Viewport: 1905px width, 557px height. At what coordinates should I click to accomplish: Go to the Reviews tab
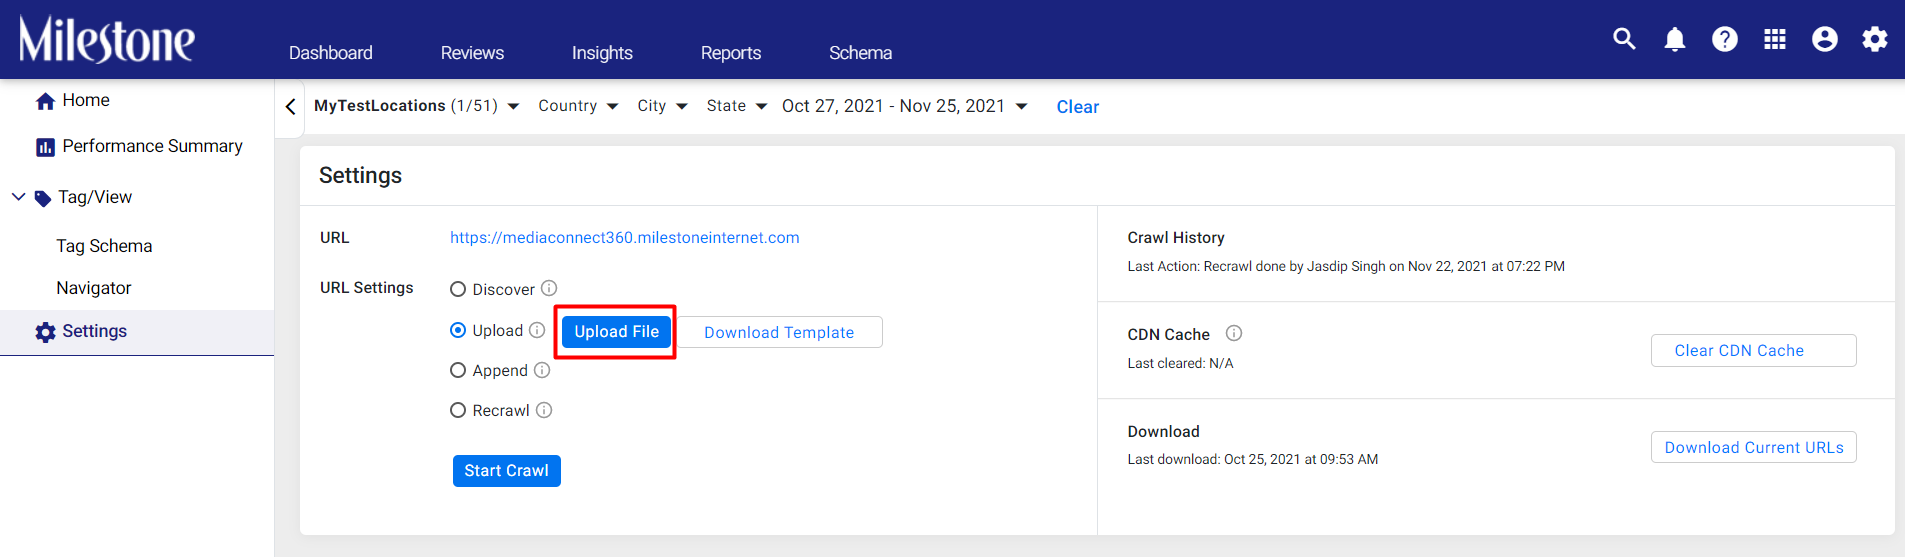[472, 53]
